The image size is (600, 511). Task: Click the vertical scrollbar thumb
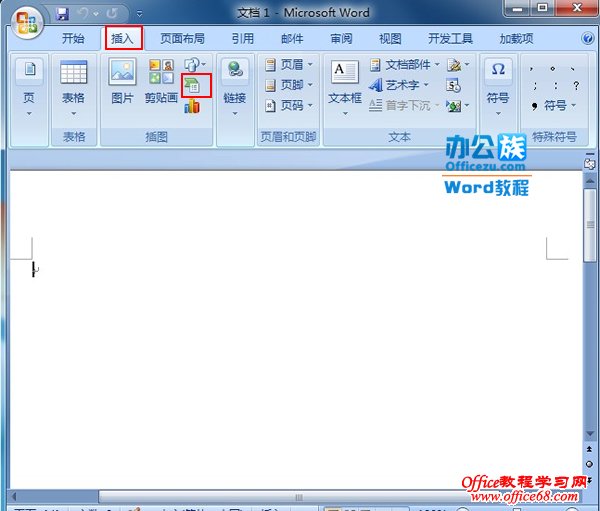(590, 225)
